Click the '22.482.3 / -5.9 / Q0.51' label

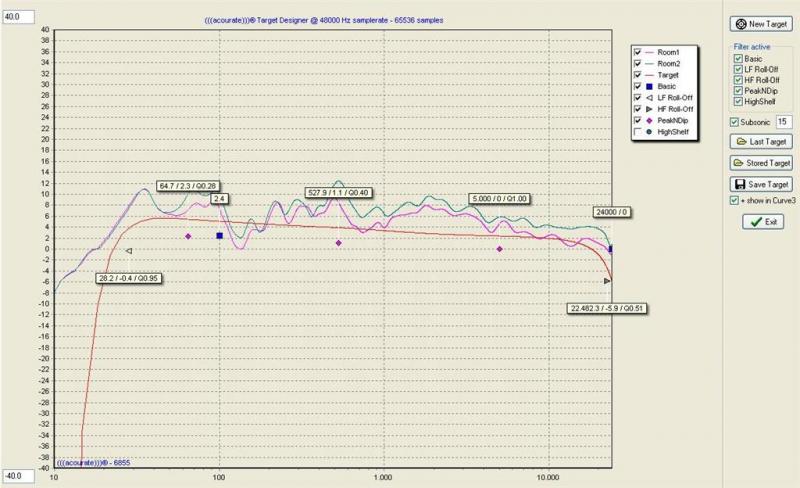[607, 308]
